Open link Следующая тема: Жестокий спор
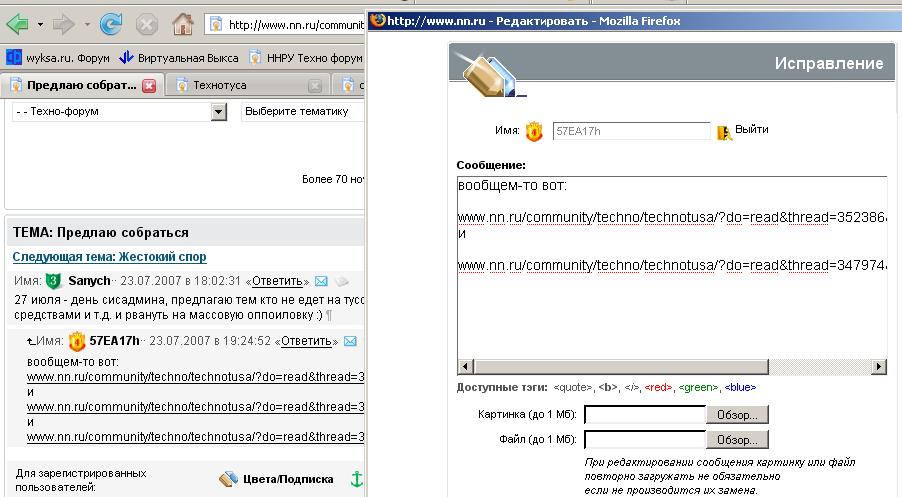The width and height of the screenshot is (902, 497). (109, 257)
